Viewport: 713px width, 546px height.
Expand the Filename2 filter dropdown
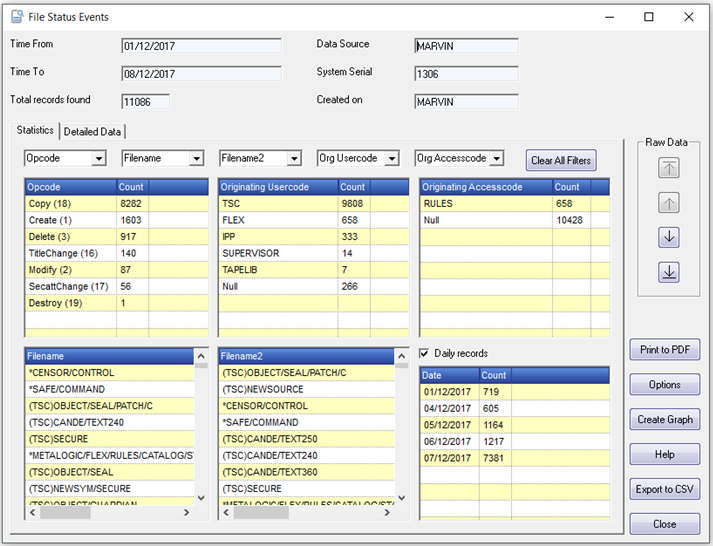294,158
